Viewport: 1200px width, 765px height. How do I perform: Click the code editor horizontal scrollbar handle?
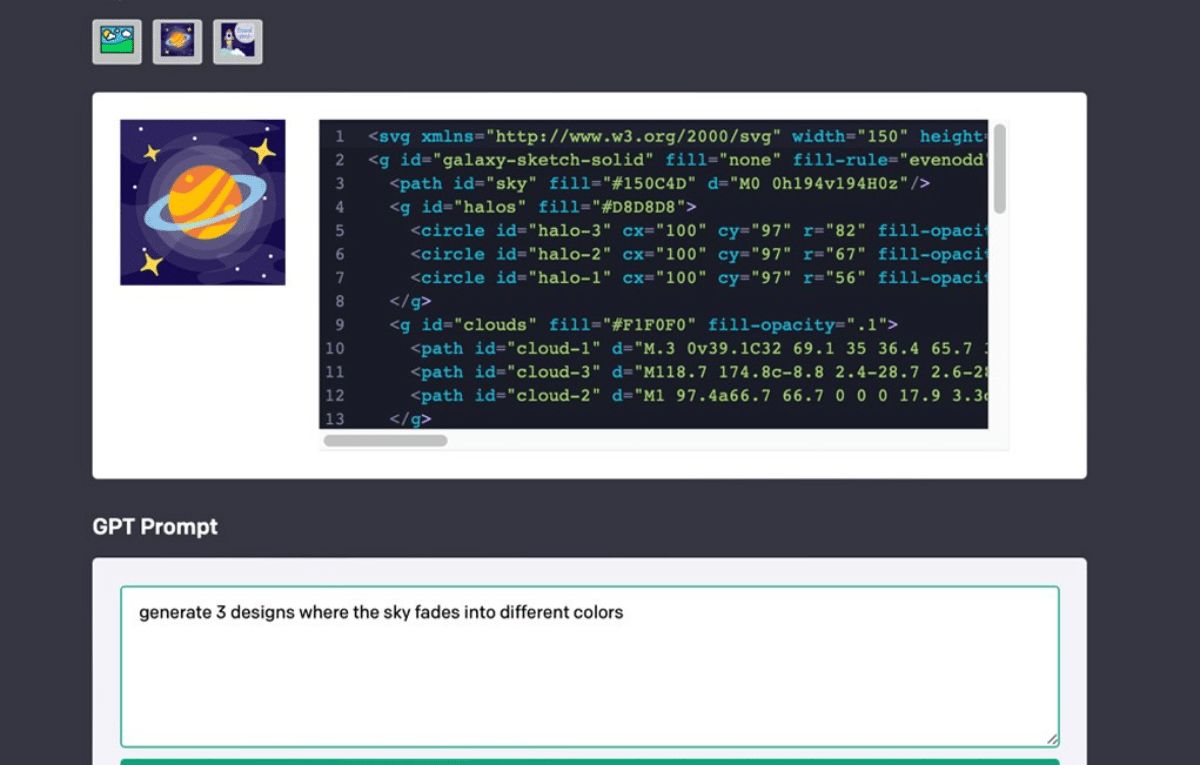point(385,440)
